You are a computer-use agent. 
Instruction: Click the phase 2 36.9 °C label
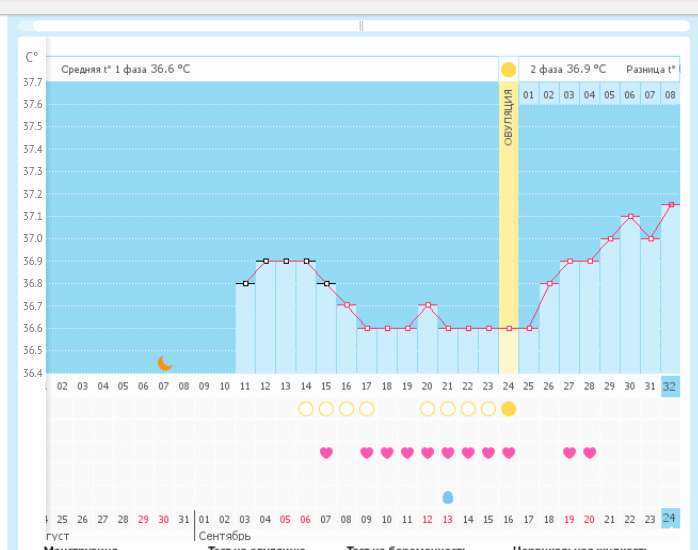[568, 70]
